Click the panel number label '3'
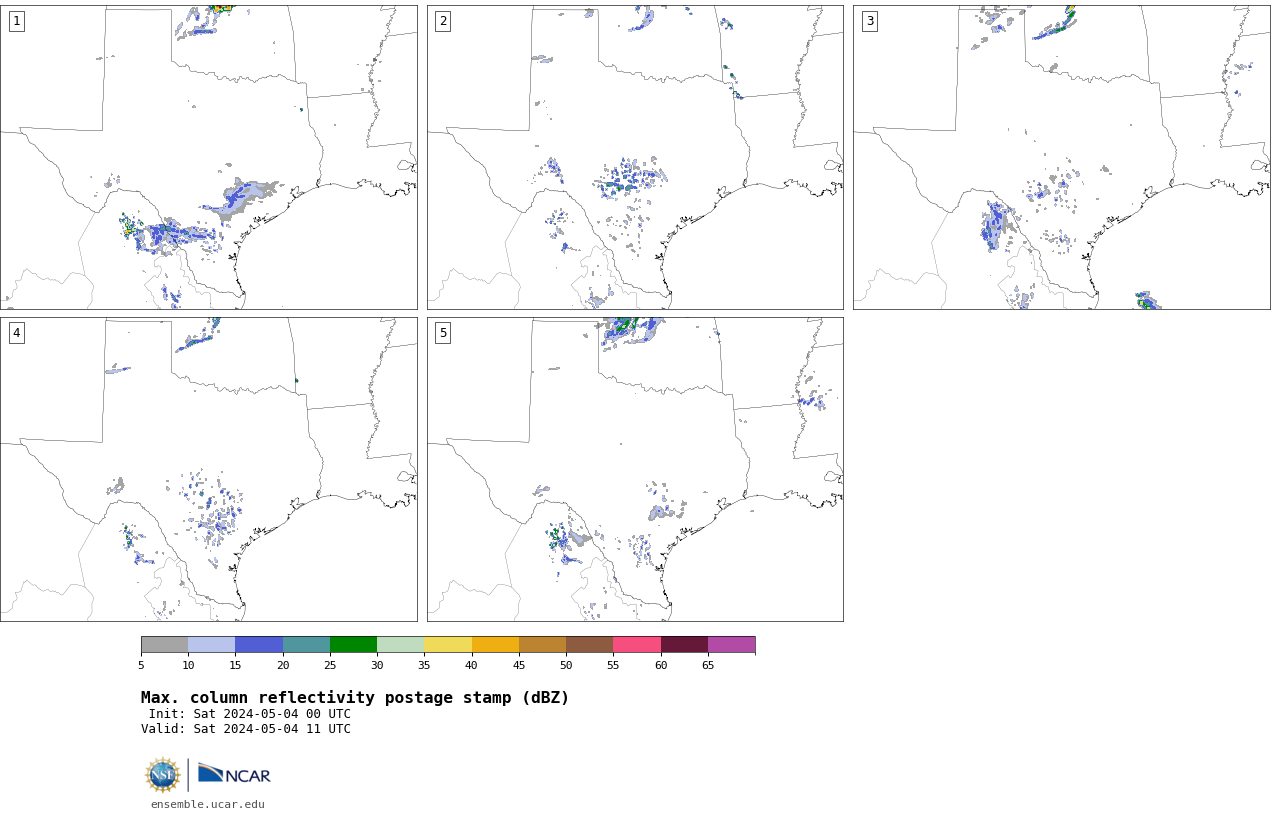The image size is (1280, 815). 869,21
